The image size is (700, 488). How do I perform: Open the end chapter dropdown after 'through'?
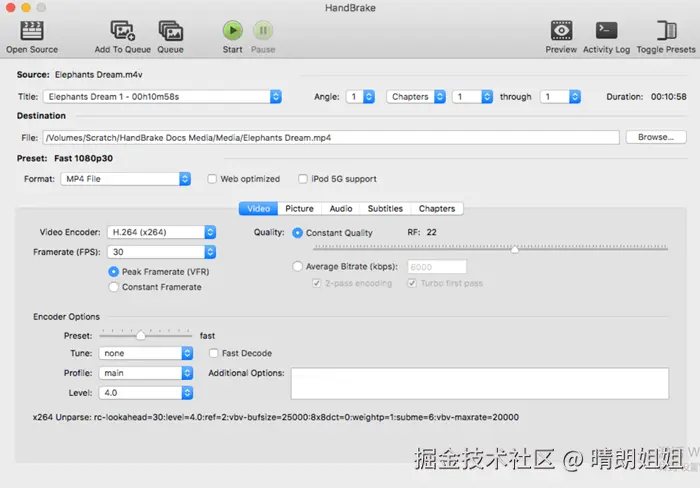point(560,96)
